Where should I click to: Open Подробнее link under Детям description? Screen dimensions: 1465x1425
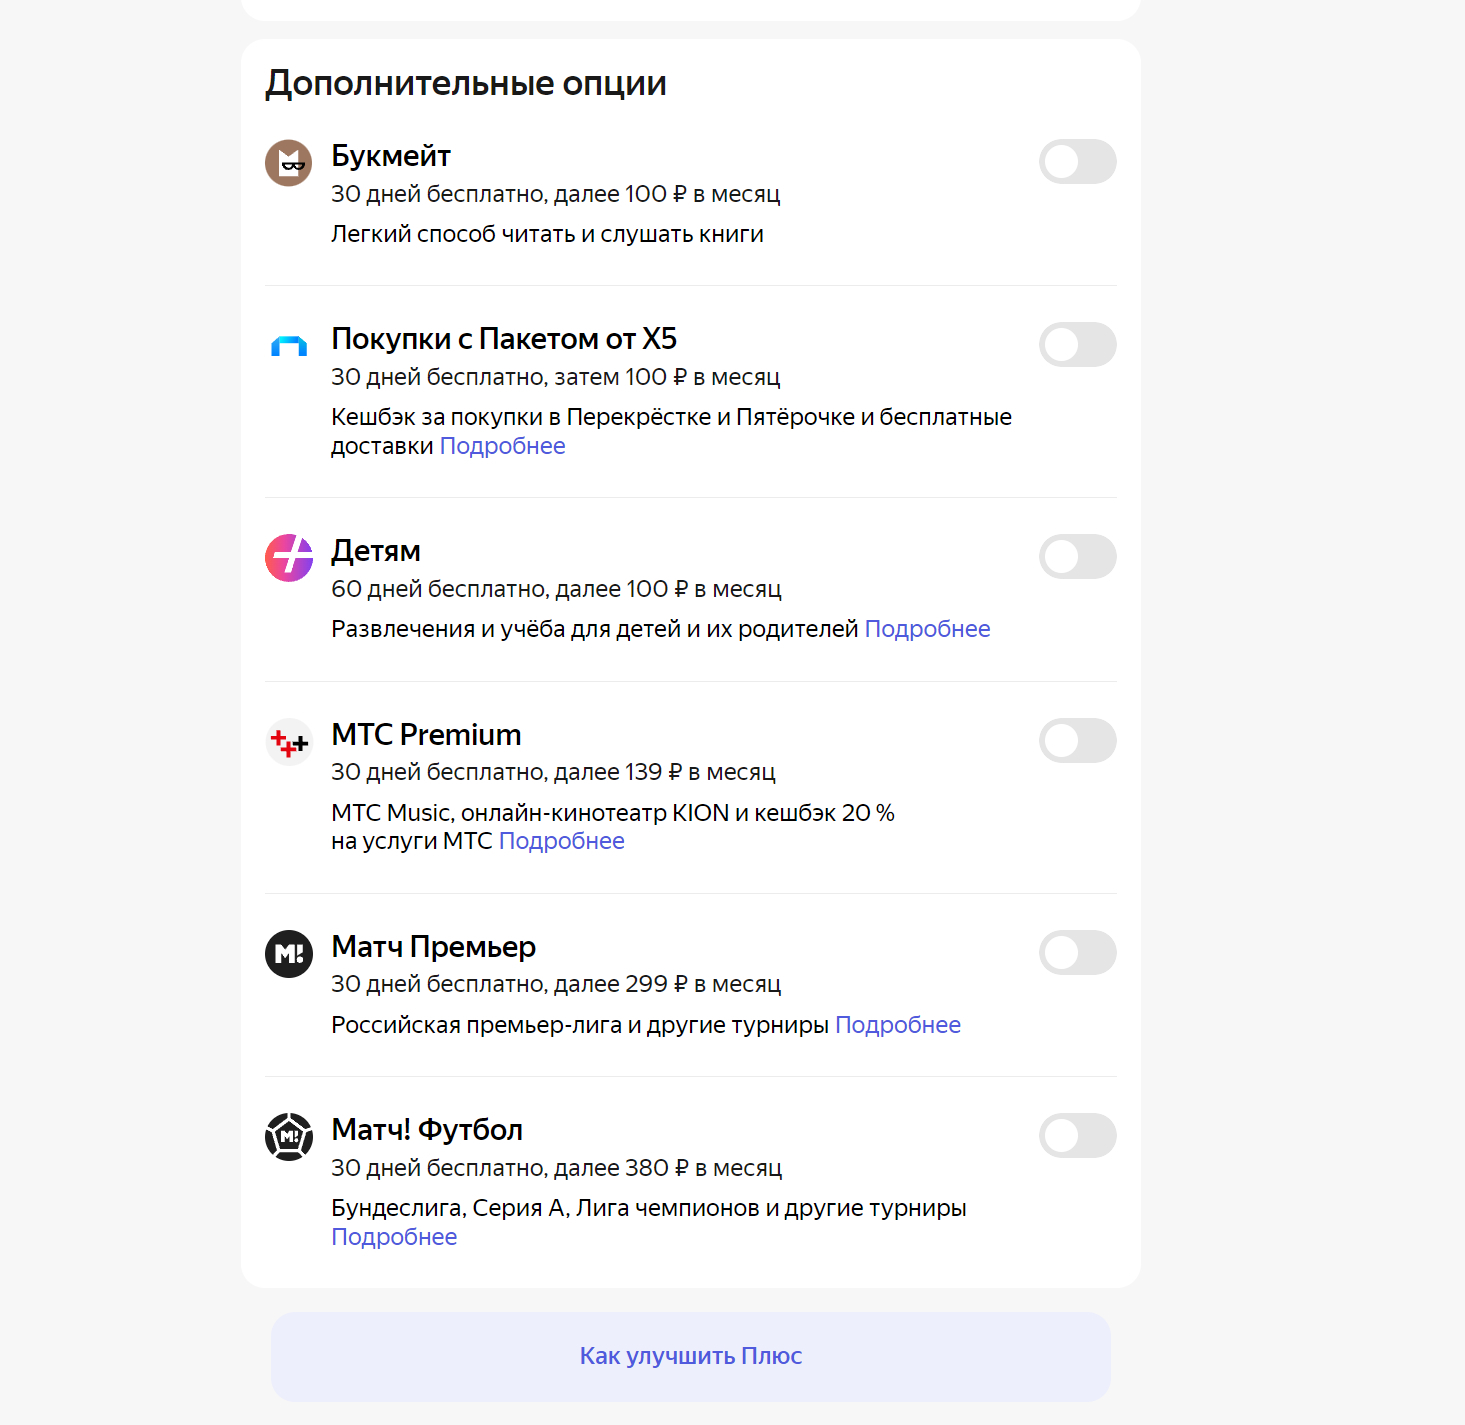click(x=927, y=629)
